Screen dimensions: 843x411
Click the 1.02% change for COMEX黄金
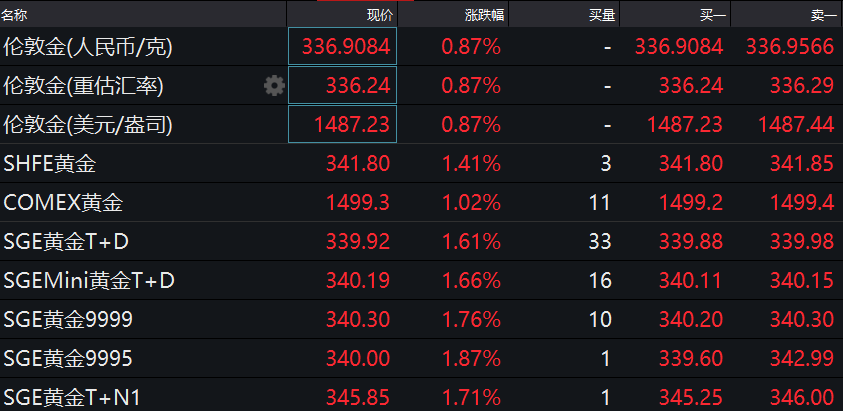pos(471,203)
